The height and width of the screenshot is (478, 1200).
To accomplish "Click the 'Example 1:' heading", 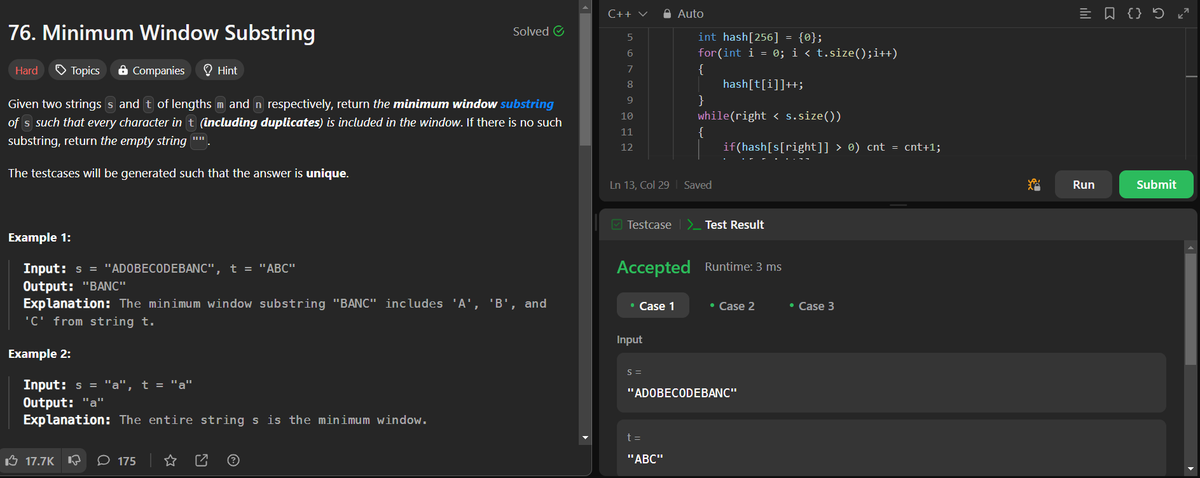I will tap(39, 238).
